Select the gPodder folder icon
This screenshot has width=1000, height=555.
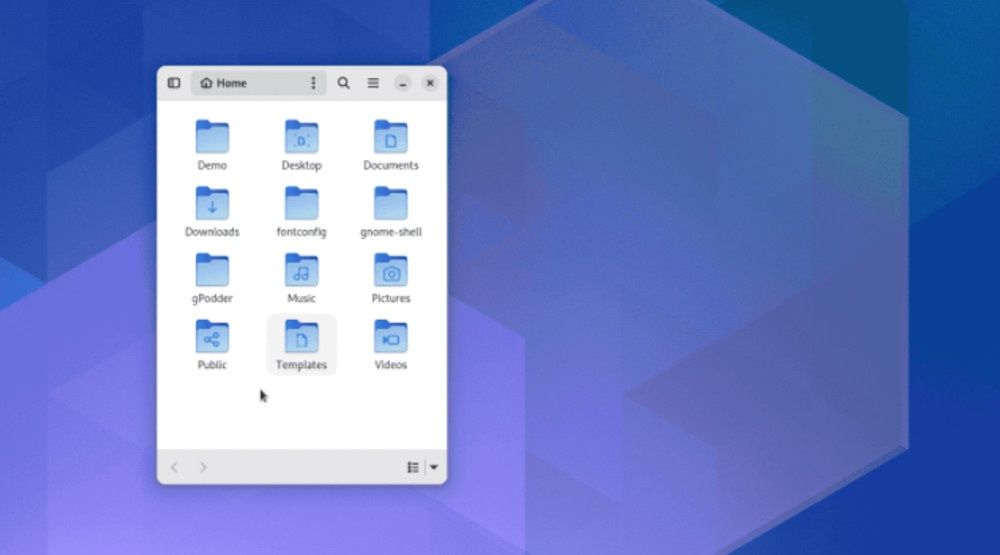coord(212,270)
